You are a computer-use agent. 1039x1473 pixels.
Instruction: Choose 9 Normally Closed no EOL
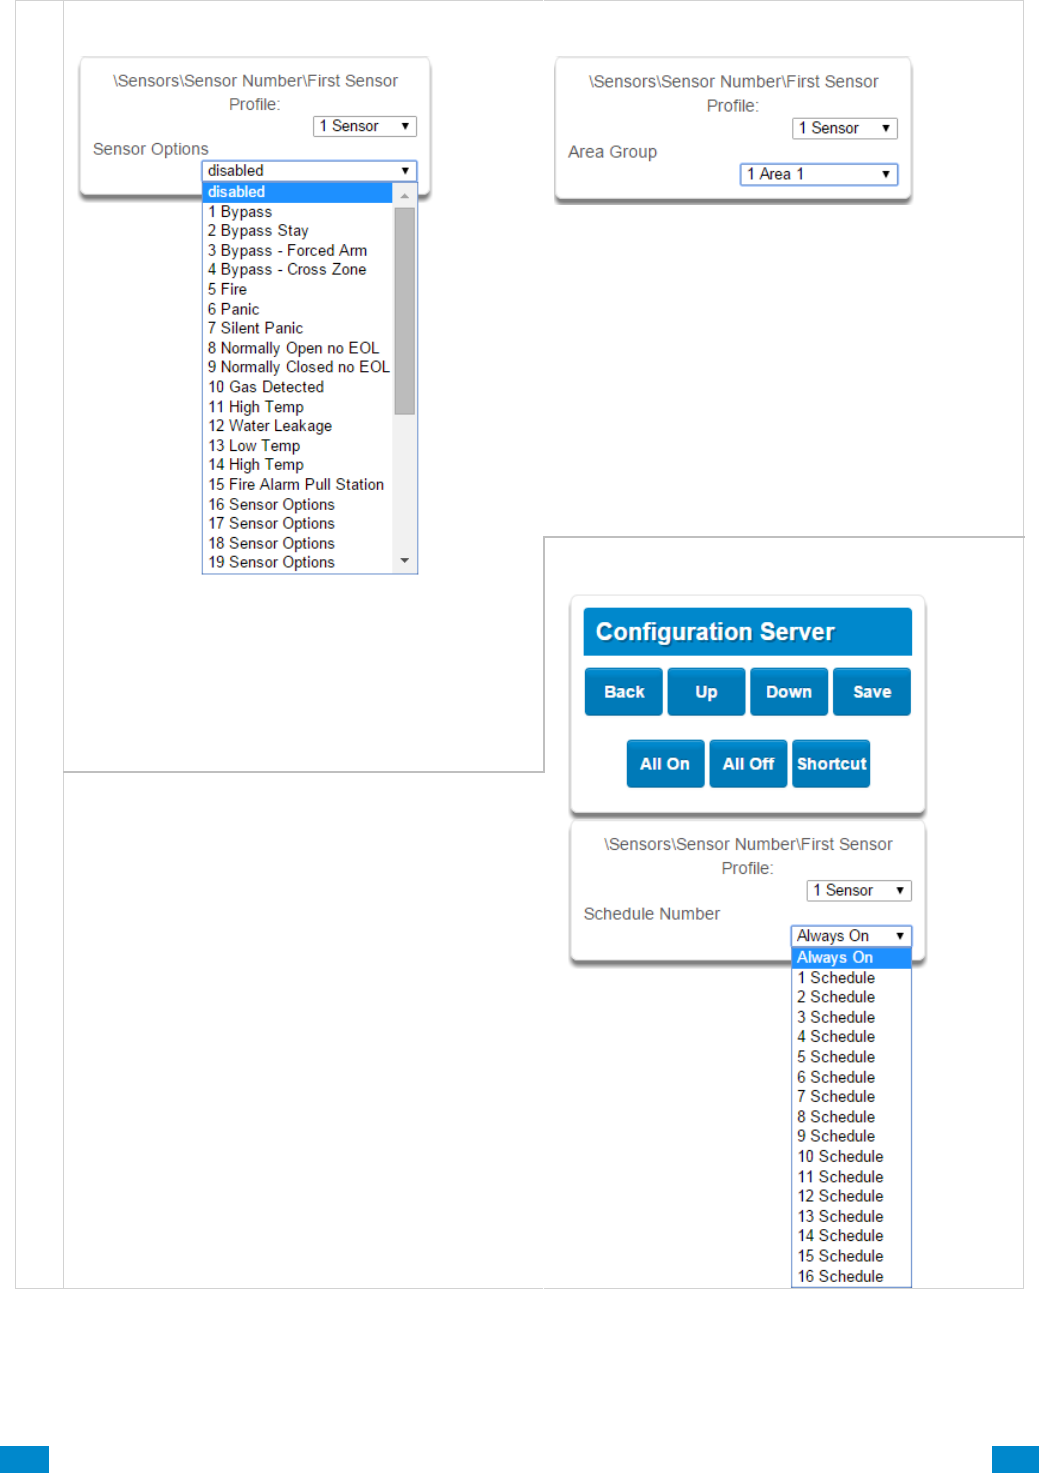tap(297, 367)
